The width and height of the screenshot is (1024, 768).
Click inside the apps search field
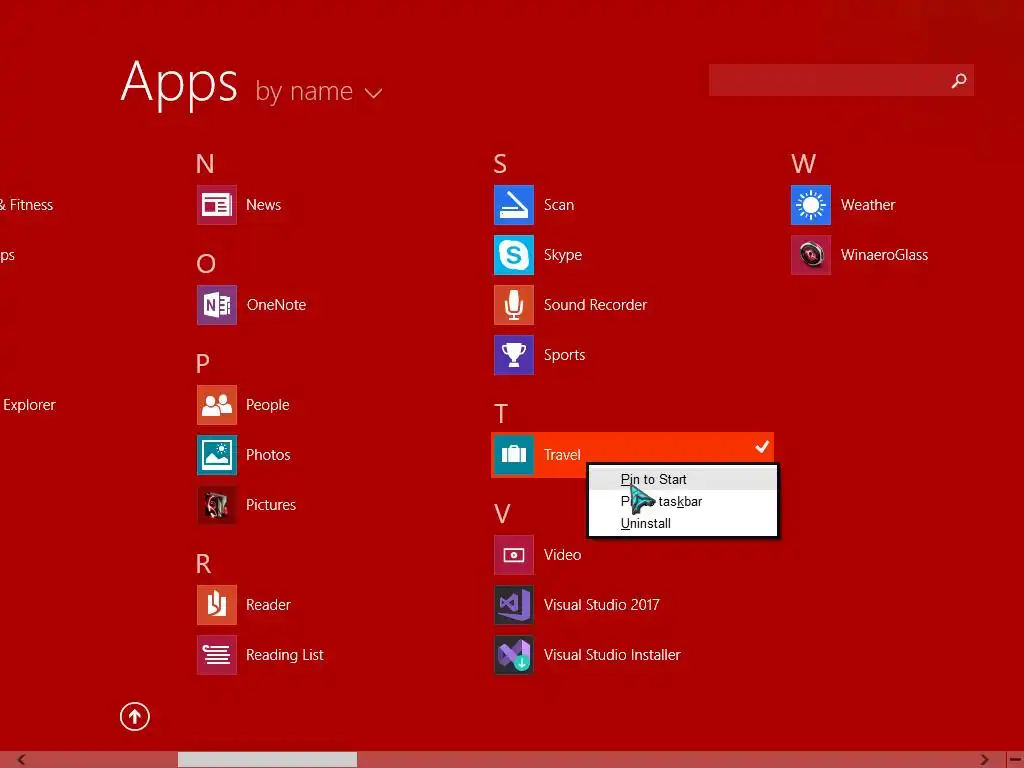(x=841, y=80)
